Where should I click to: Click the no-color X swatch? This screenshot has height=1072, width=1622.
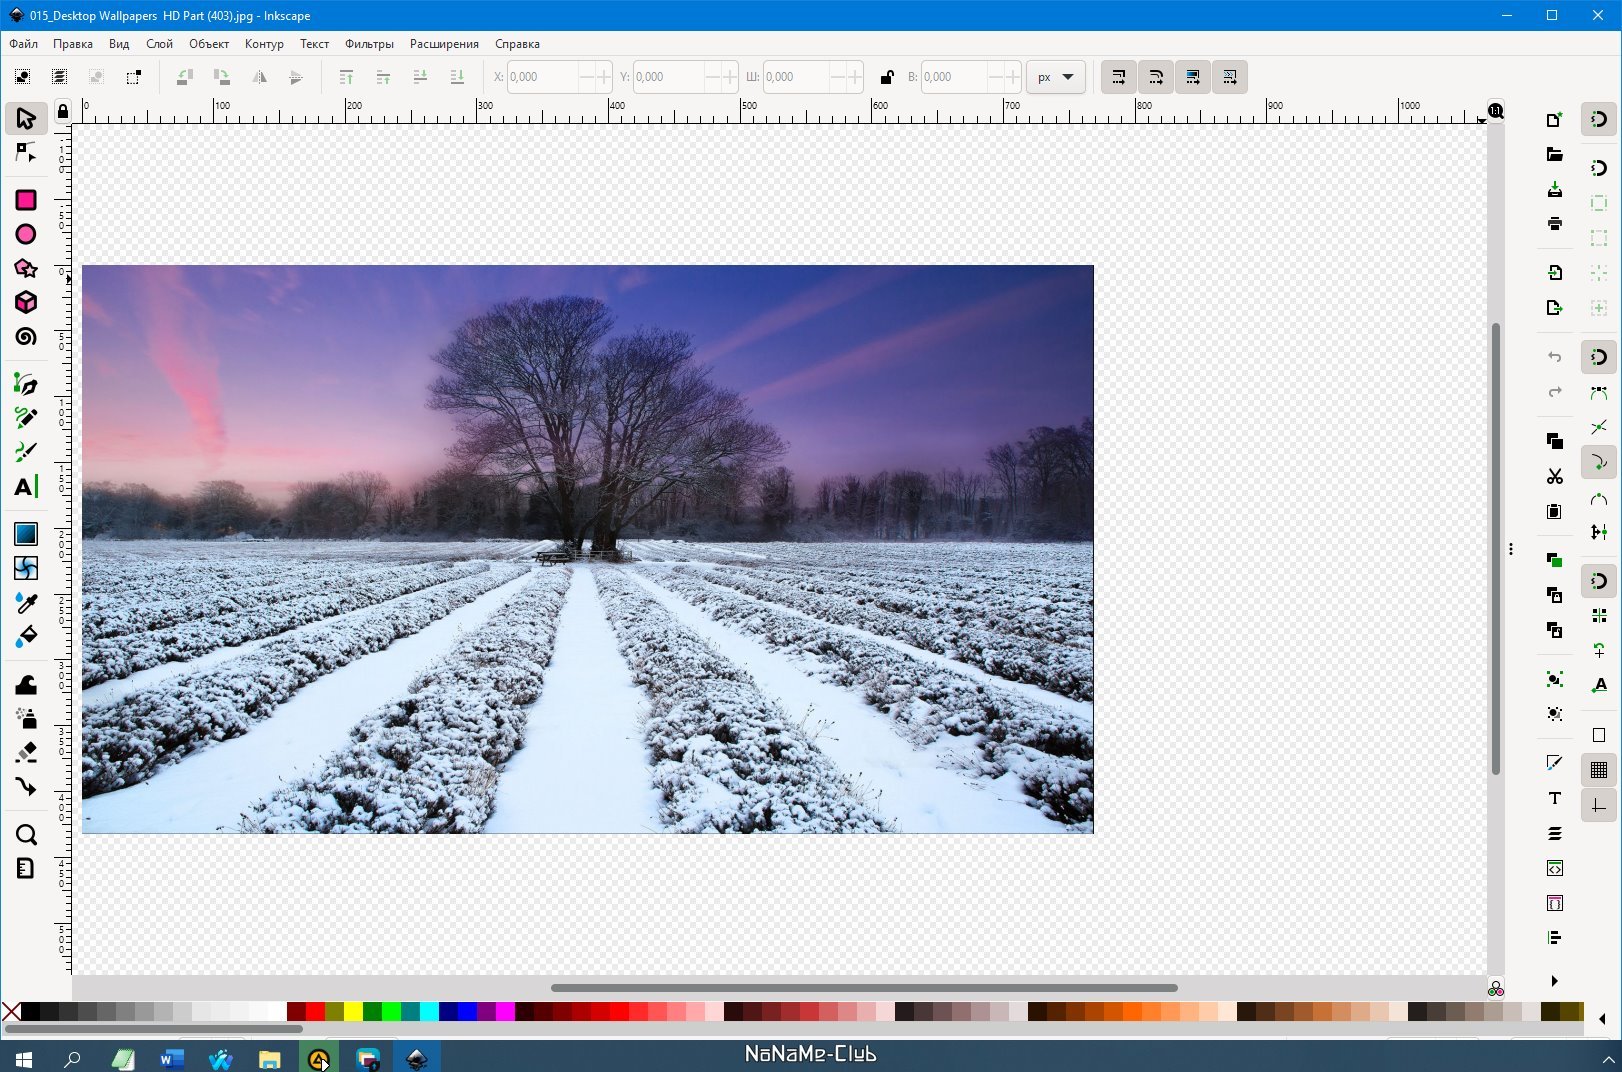[11, 1011]
